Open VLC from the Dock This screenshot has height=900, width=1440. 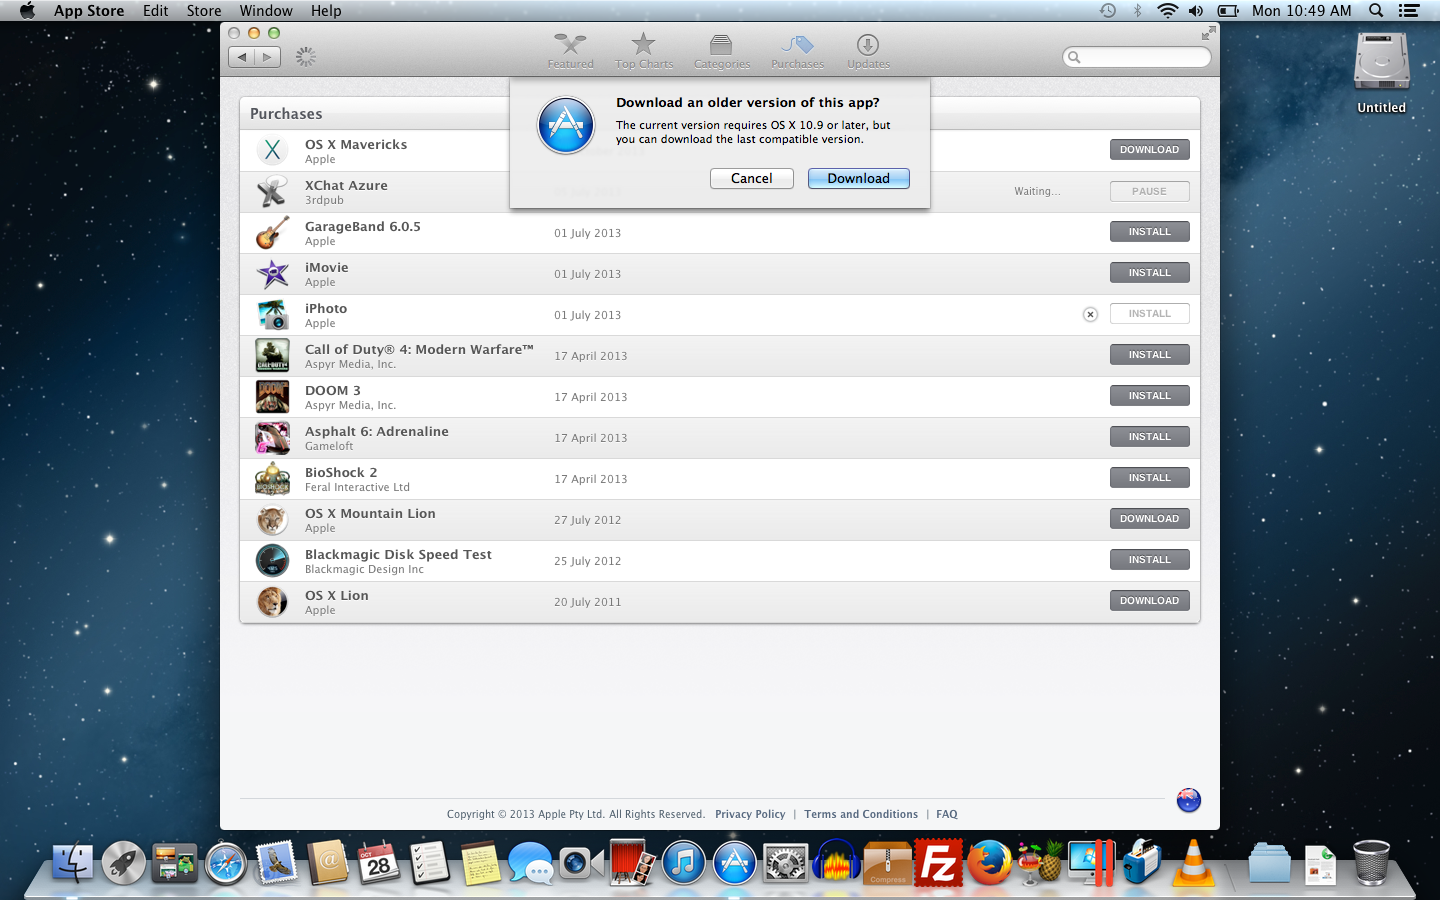tap(1193, 863)
